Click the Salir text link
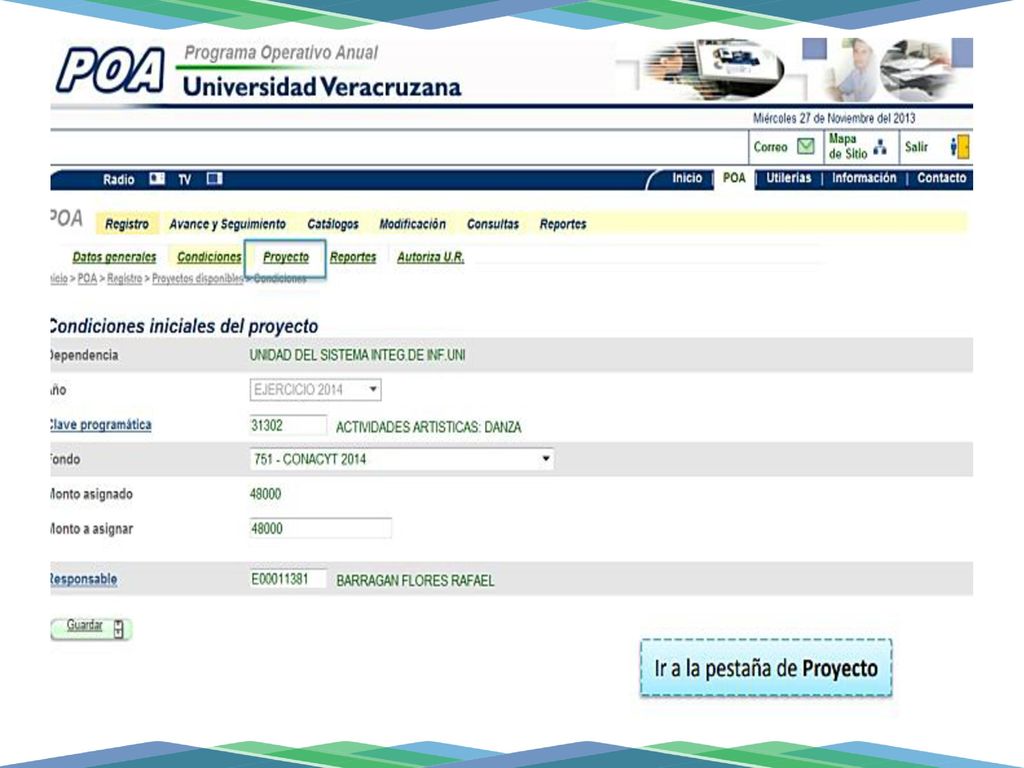Screen dimensions: 1024x768 916,147
